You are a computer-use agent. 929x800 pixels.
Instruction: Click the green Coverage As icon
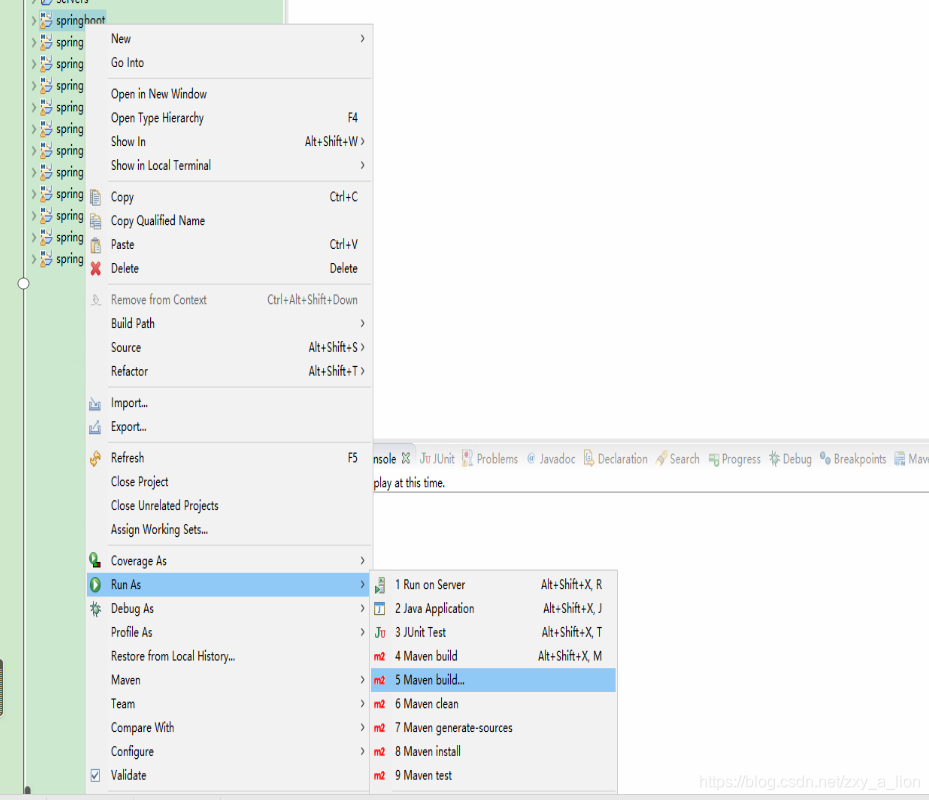click(x=95, y=560)
